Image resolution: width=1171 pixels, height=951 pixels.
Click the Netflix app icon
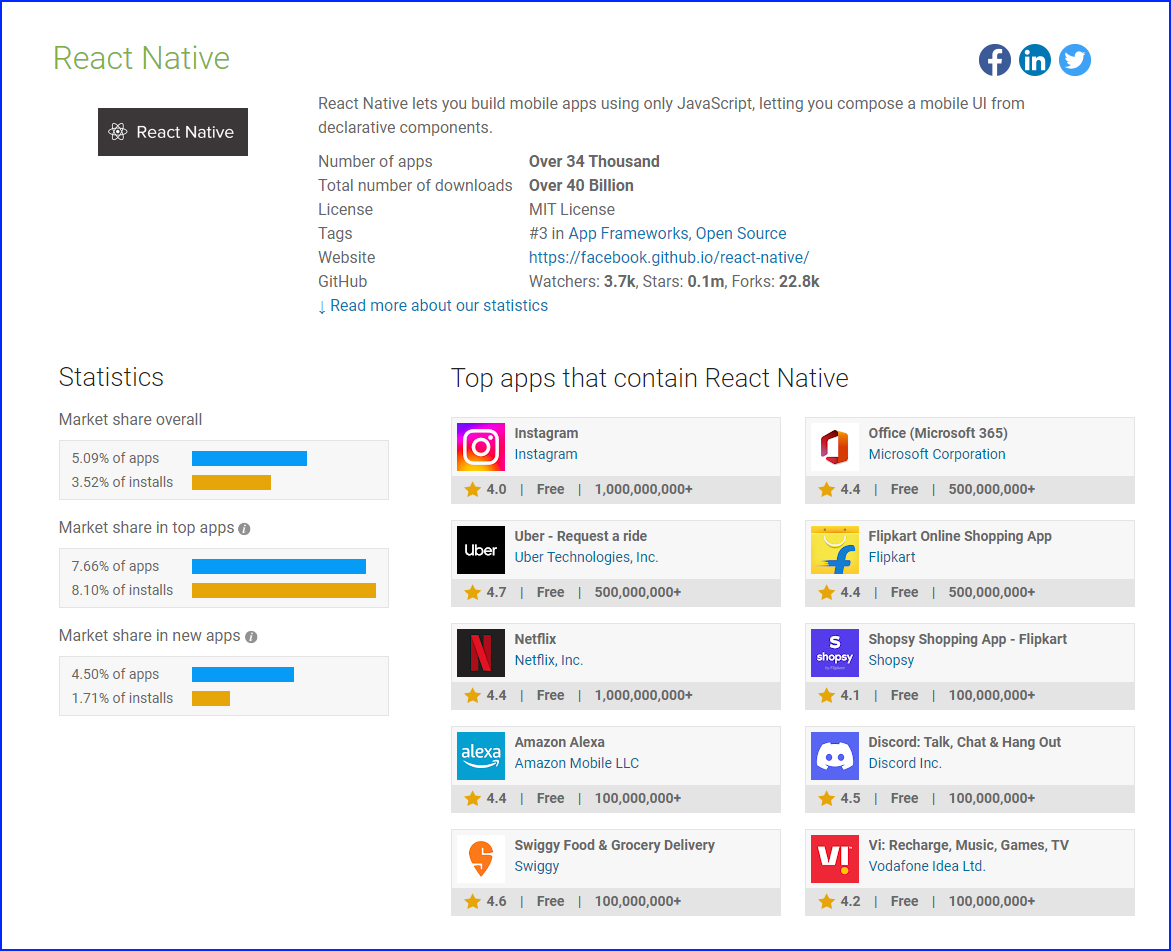pyautogui.click(x=481, y=653)
